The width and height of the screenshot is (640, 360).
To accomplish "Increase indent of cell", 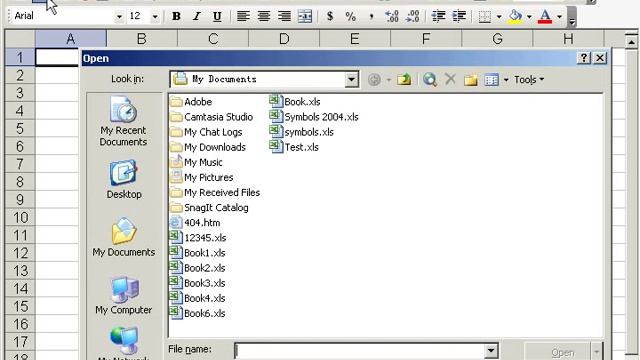I will pyautogui.click(x=459, y=16).
